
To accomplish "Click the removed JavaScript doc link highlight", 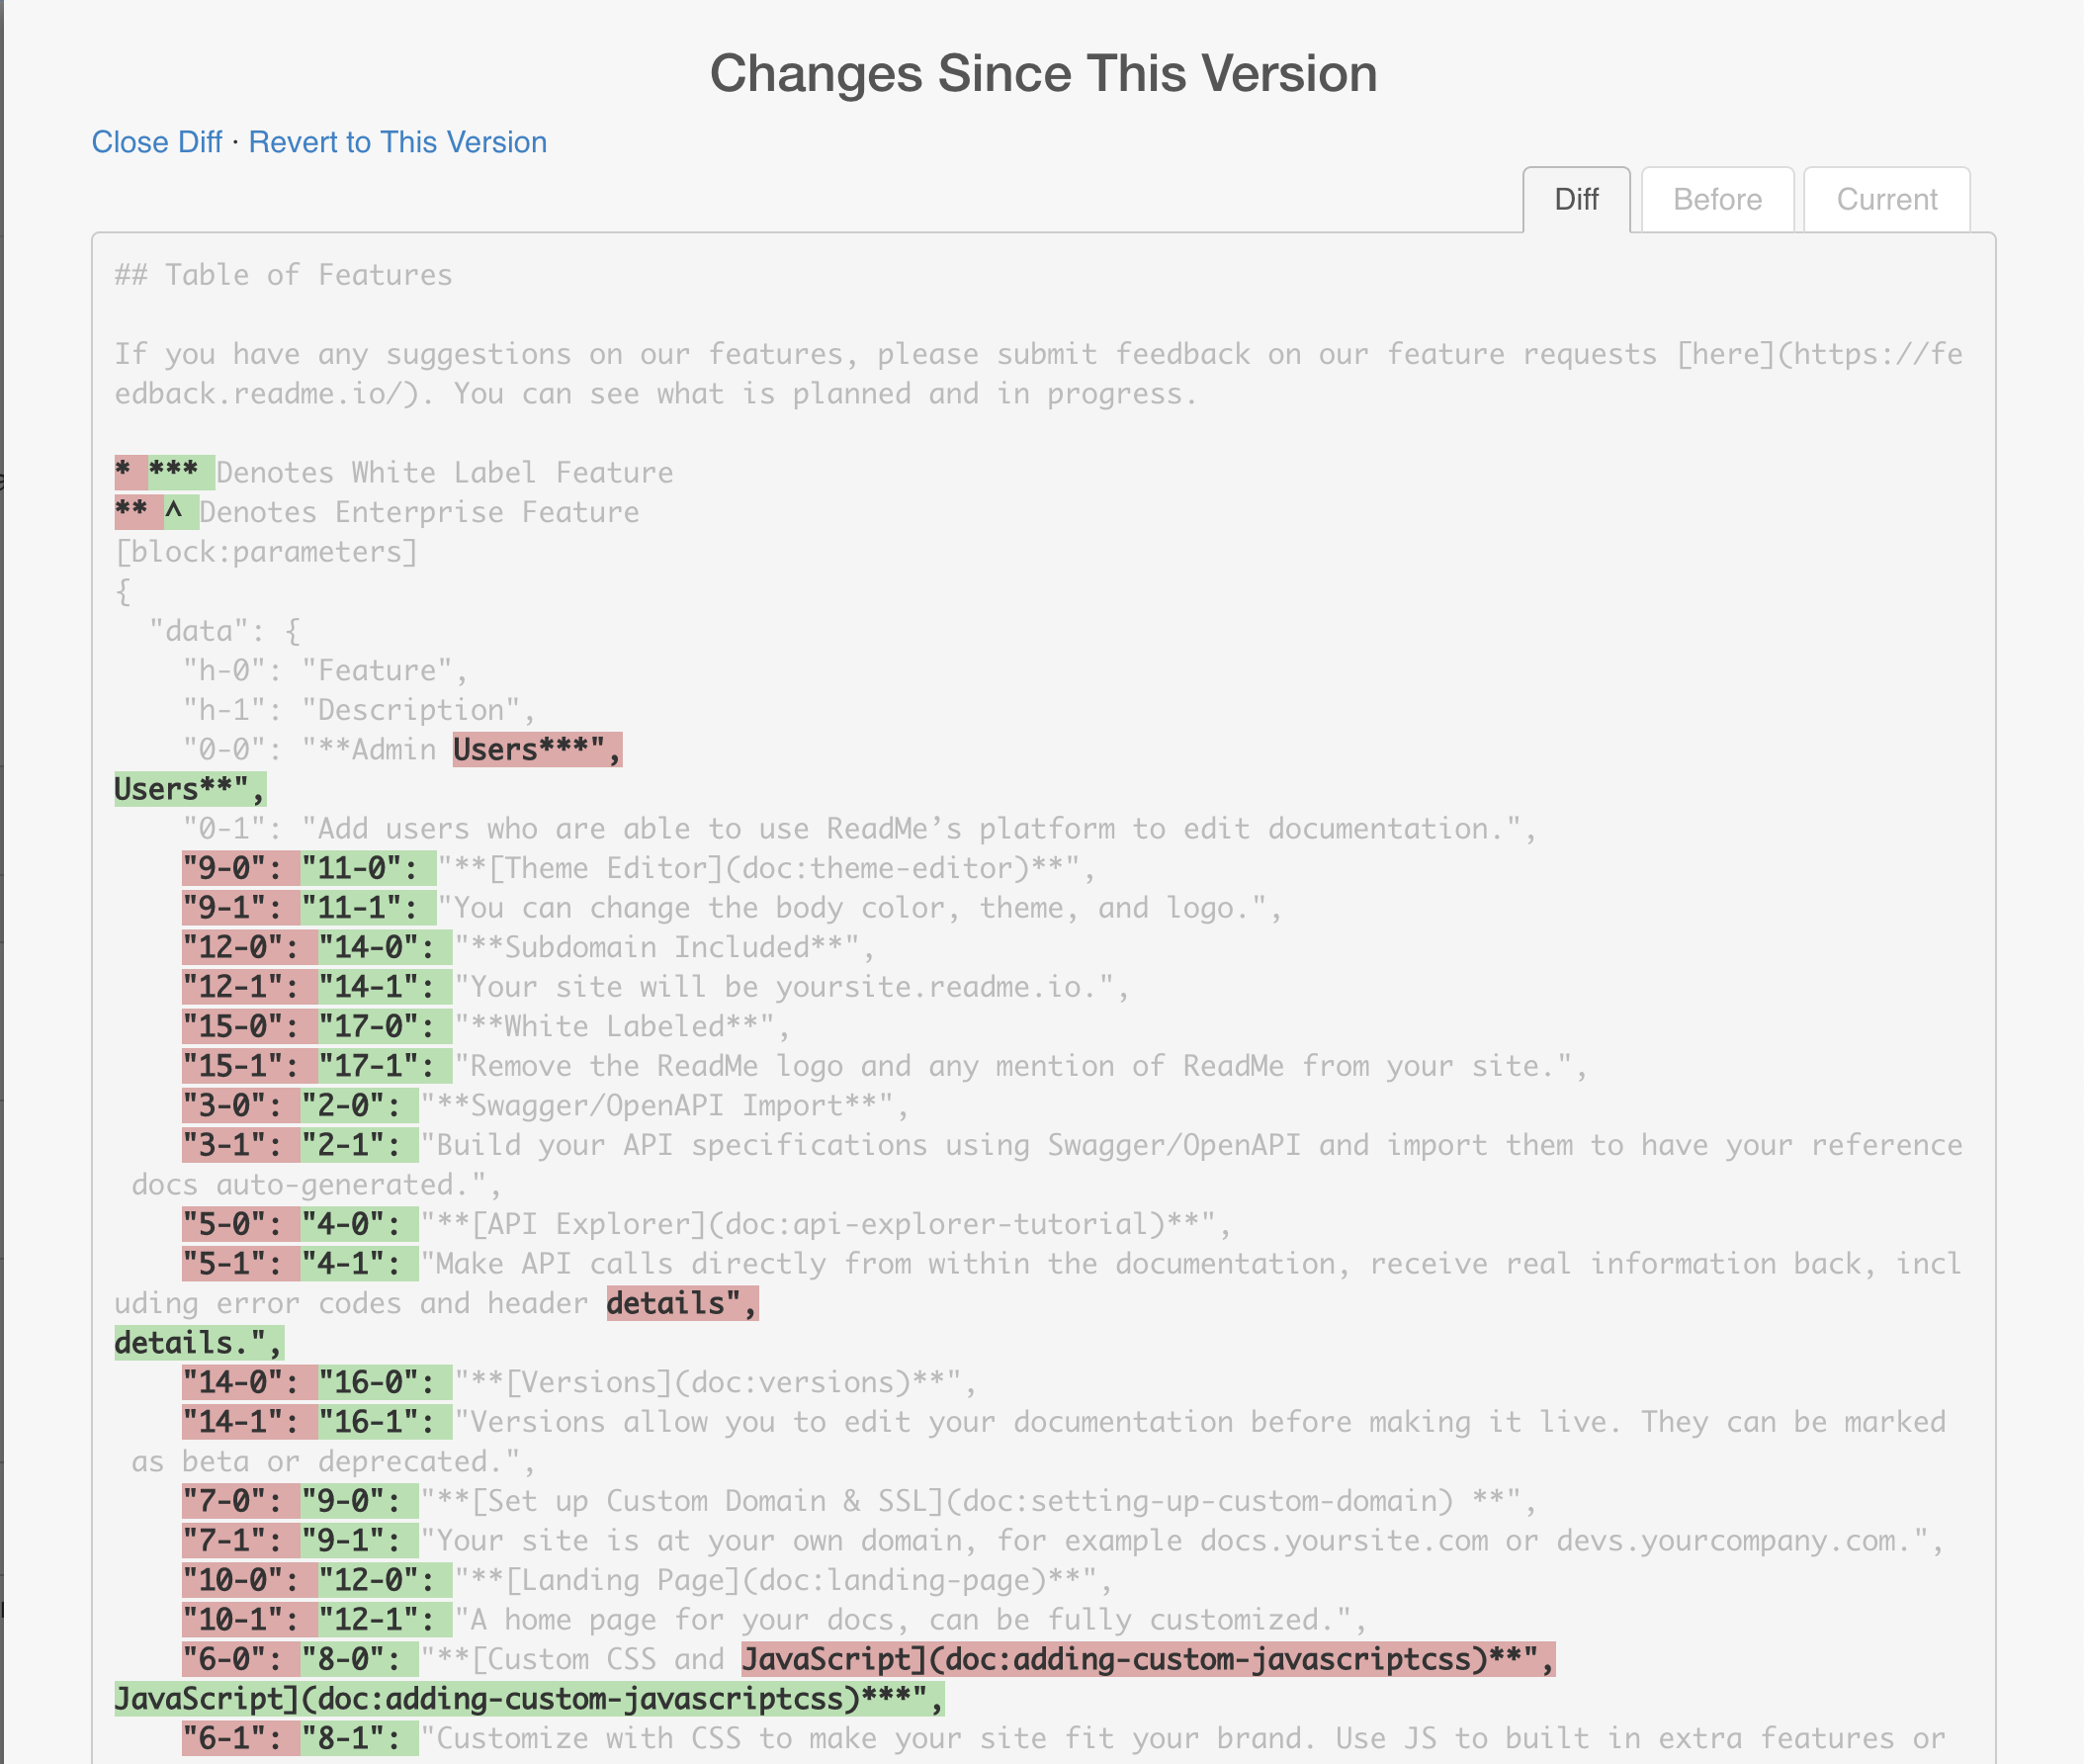I will 1147,1659.
